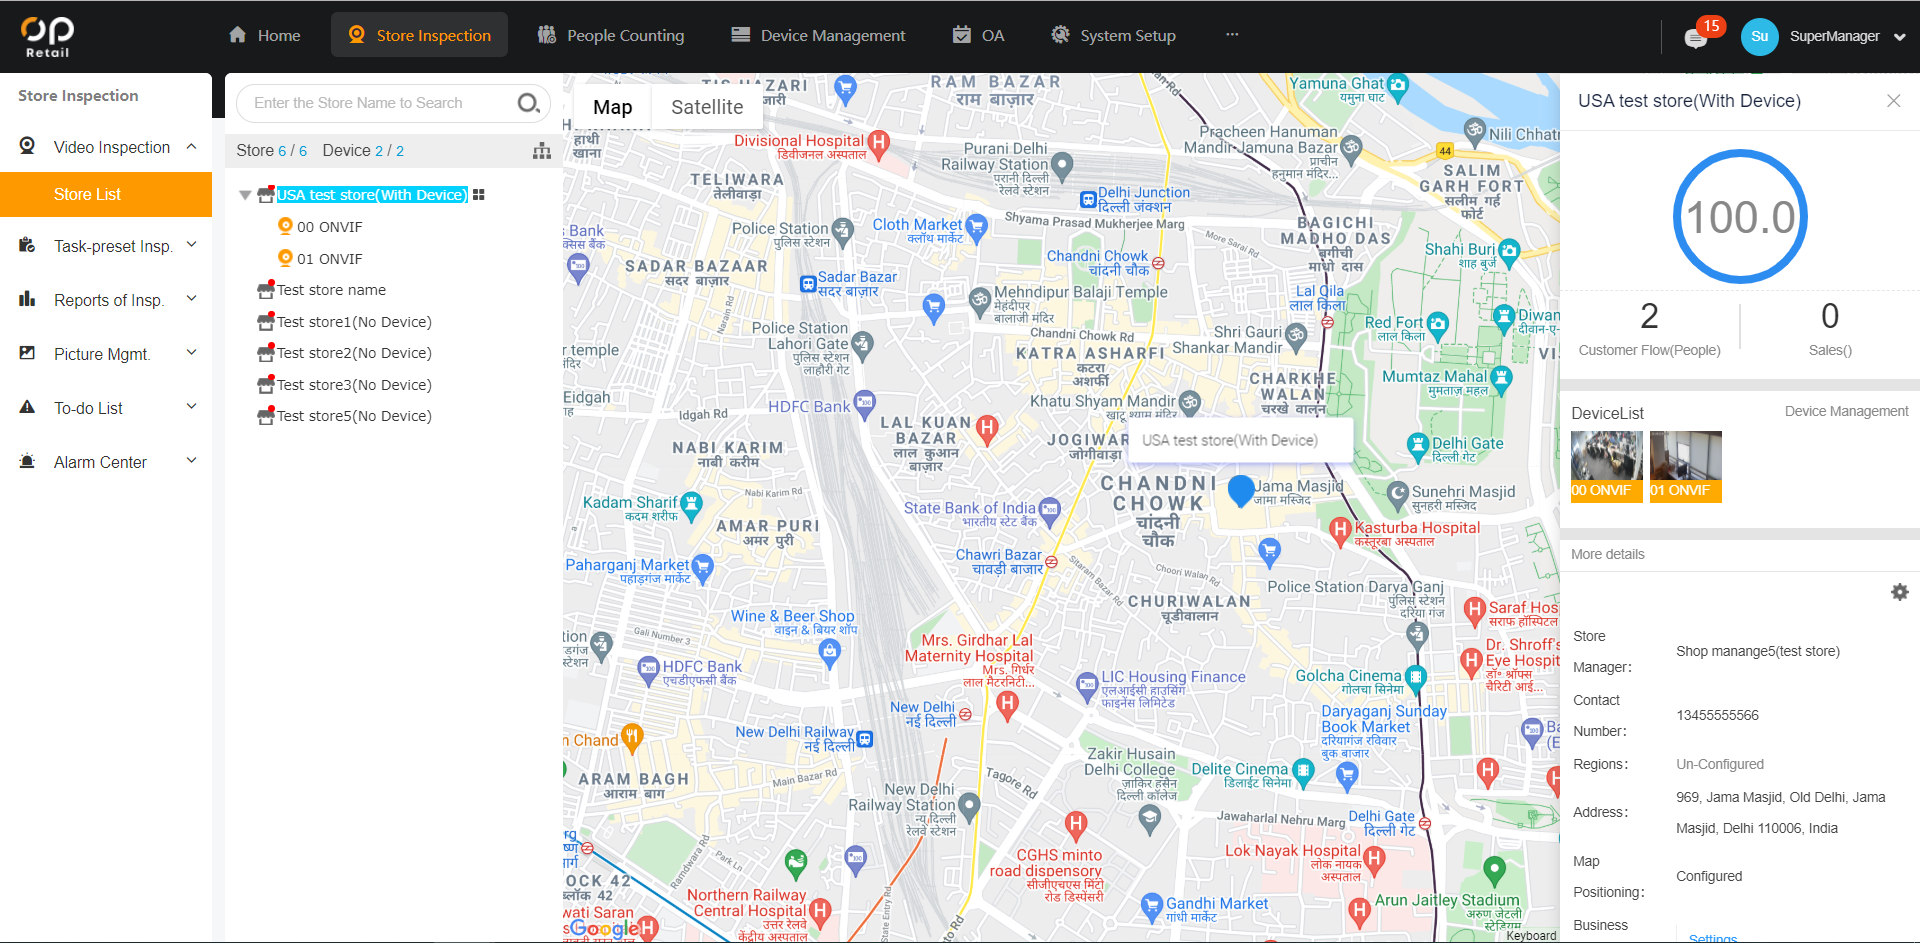Expand the Reports of Insp. menu
This screenshot has height=943, width=1920.
point(191,299)
